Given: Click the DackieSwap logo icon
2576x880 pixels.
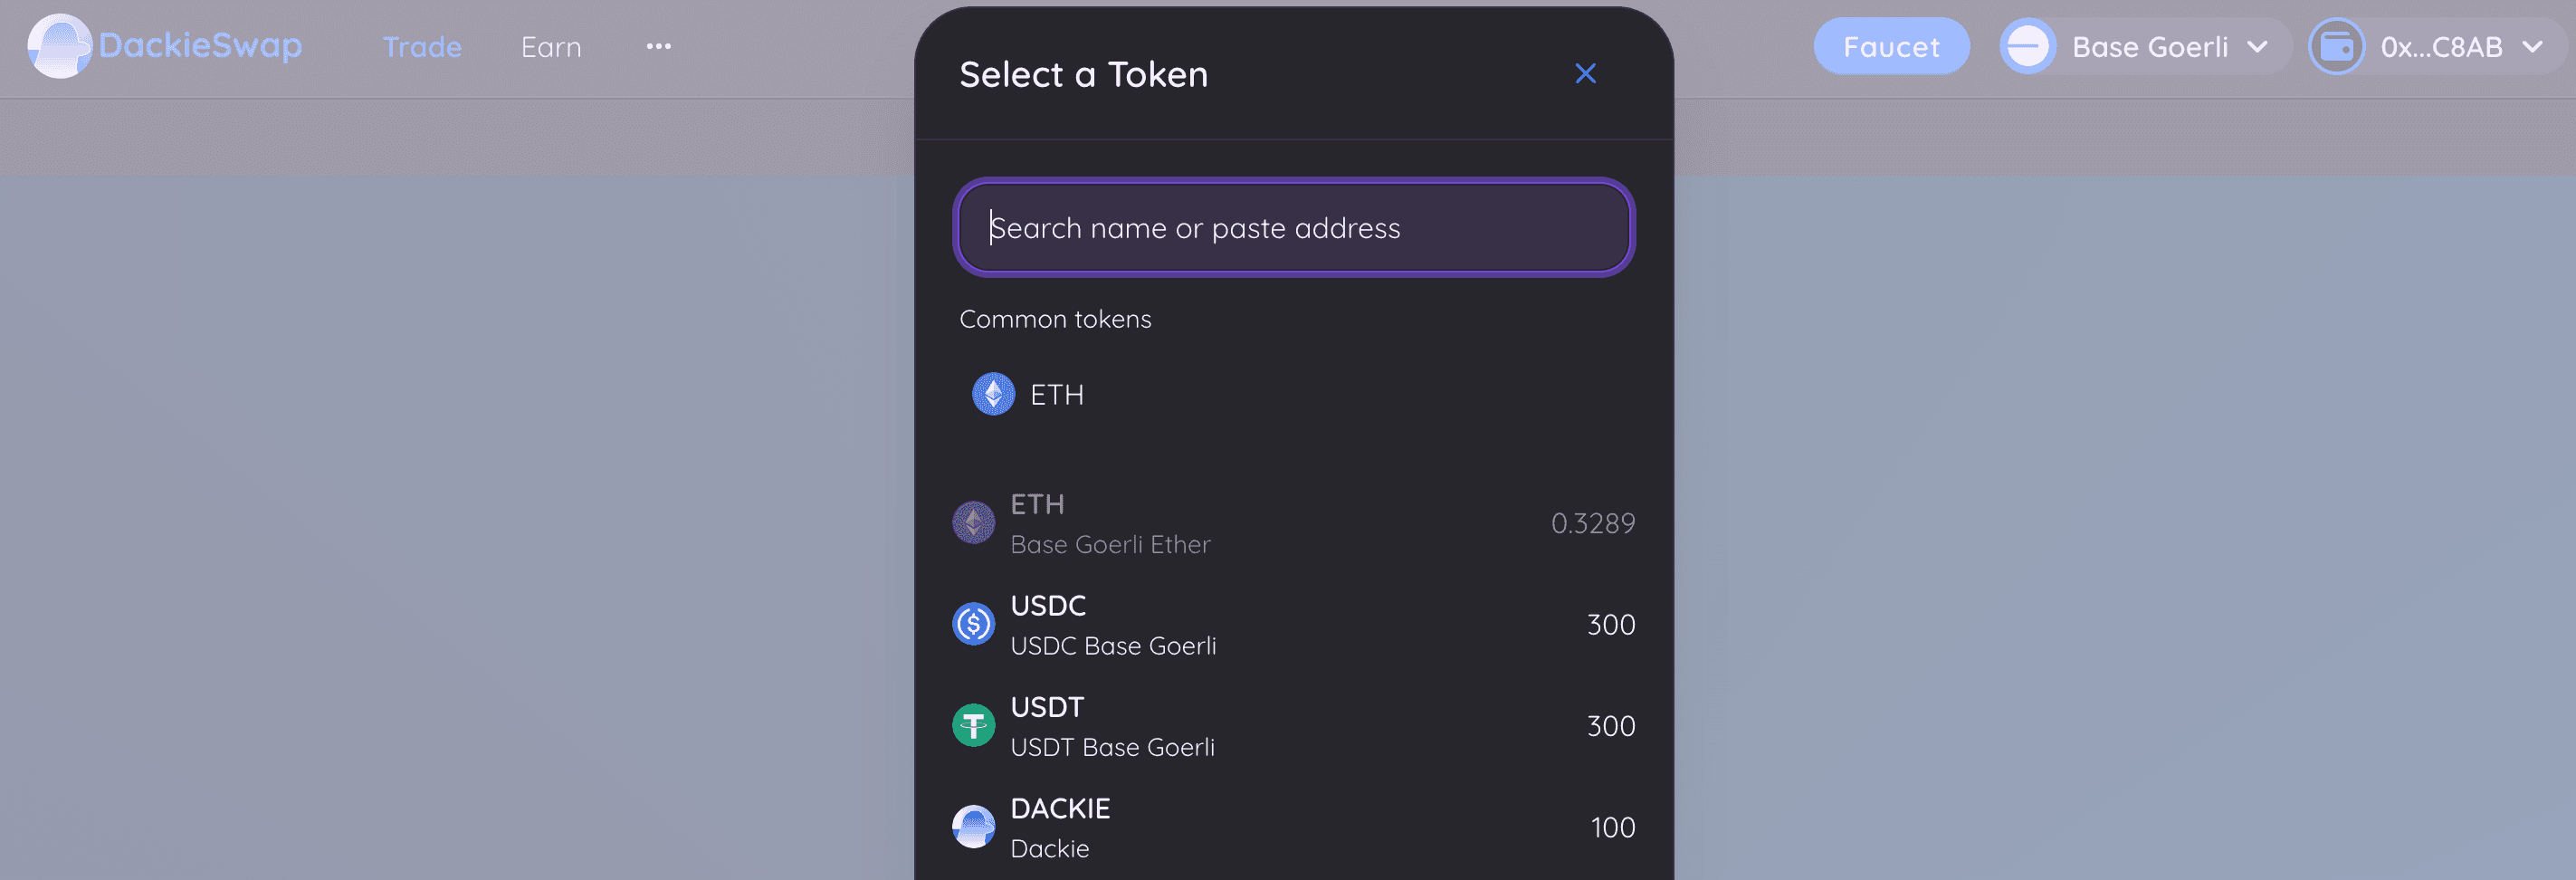Looking at the screenshot, I should pyautogui.click(x=59, y=46).
